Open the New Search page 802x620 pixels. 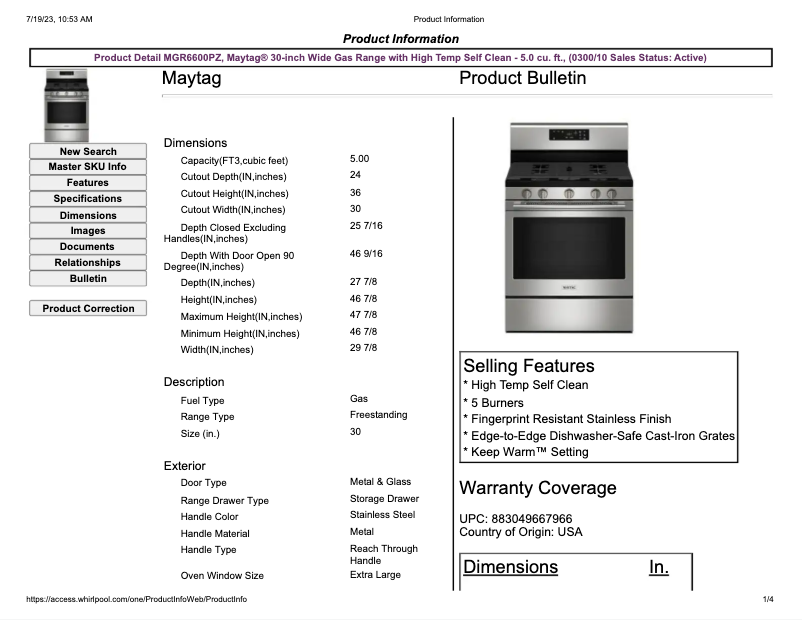tap(87, 151)
